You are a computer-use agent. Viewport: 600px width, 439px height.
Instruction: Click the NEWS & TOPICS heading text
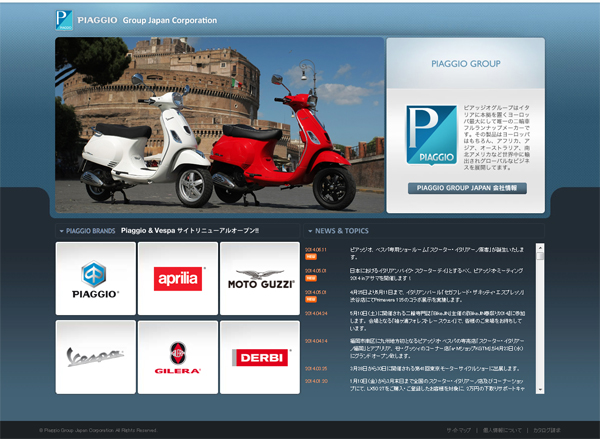[342, 231]
